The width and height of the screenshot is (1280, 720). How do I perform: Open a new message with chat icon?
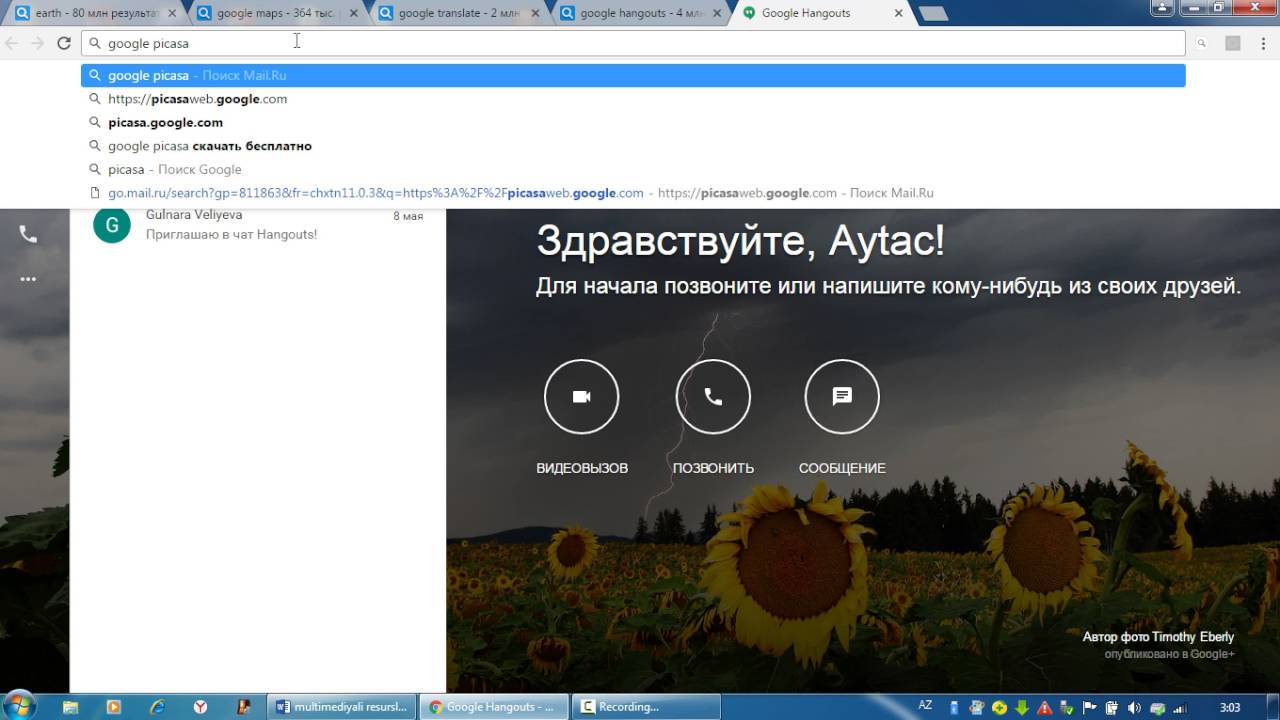[x=842, y=397]
